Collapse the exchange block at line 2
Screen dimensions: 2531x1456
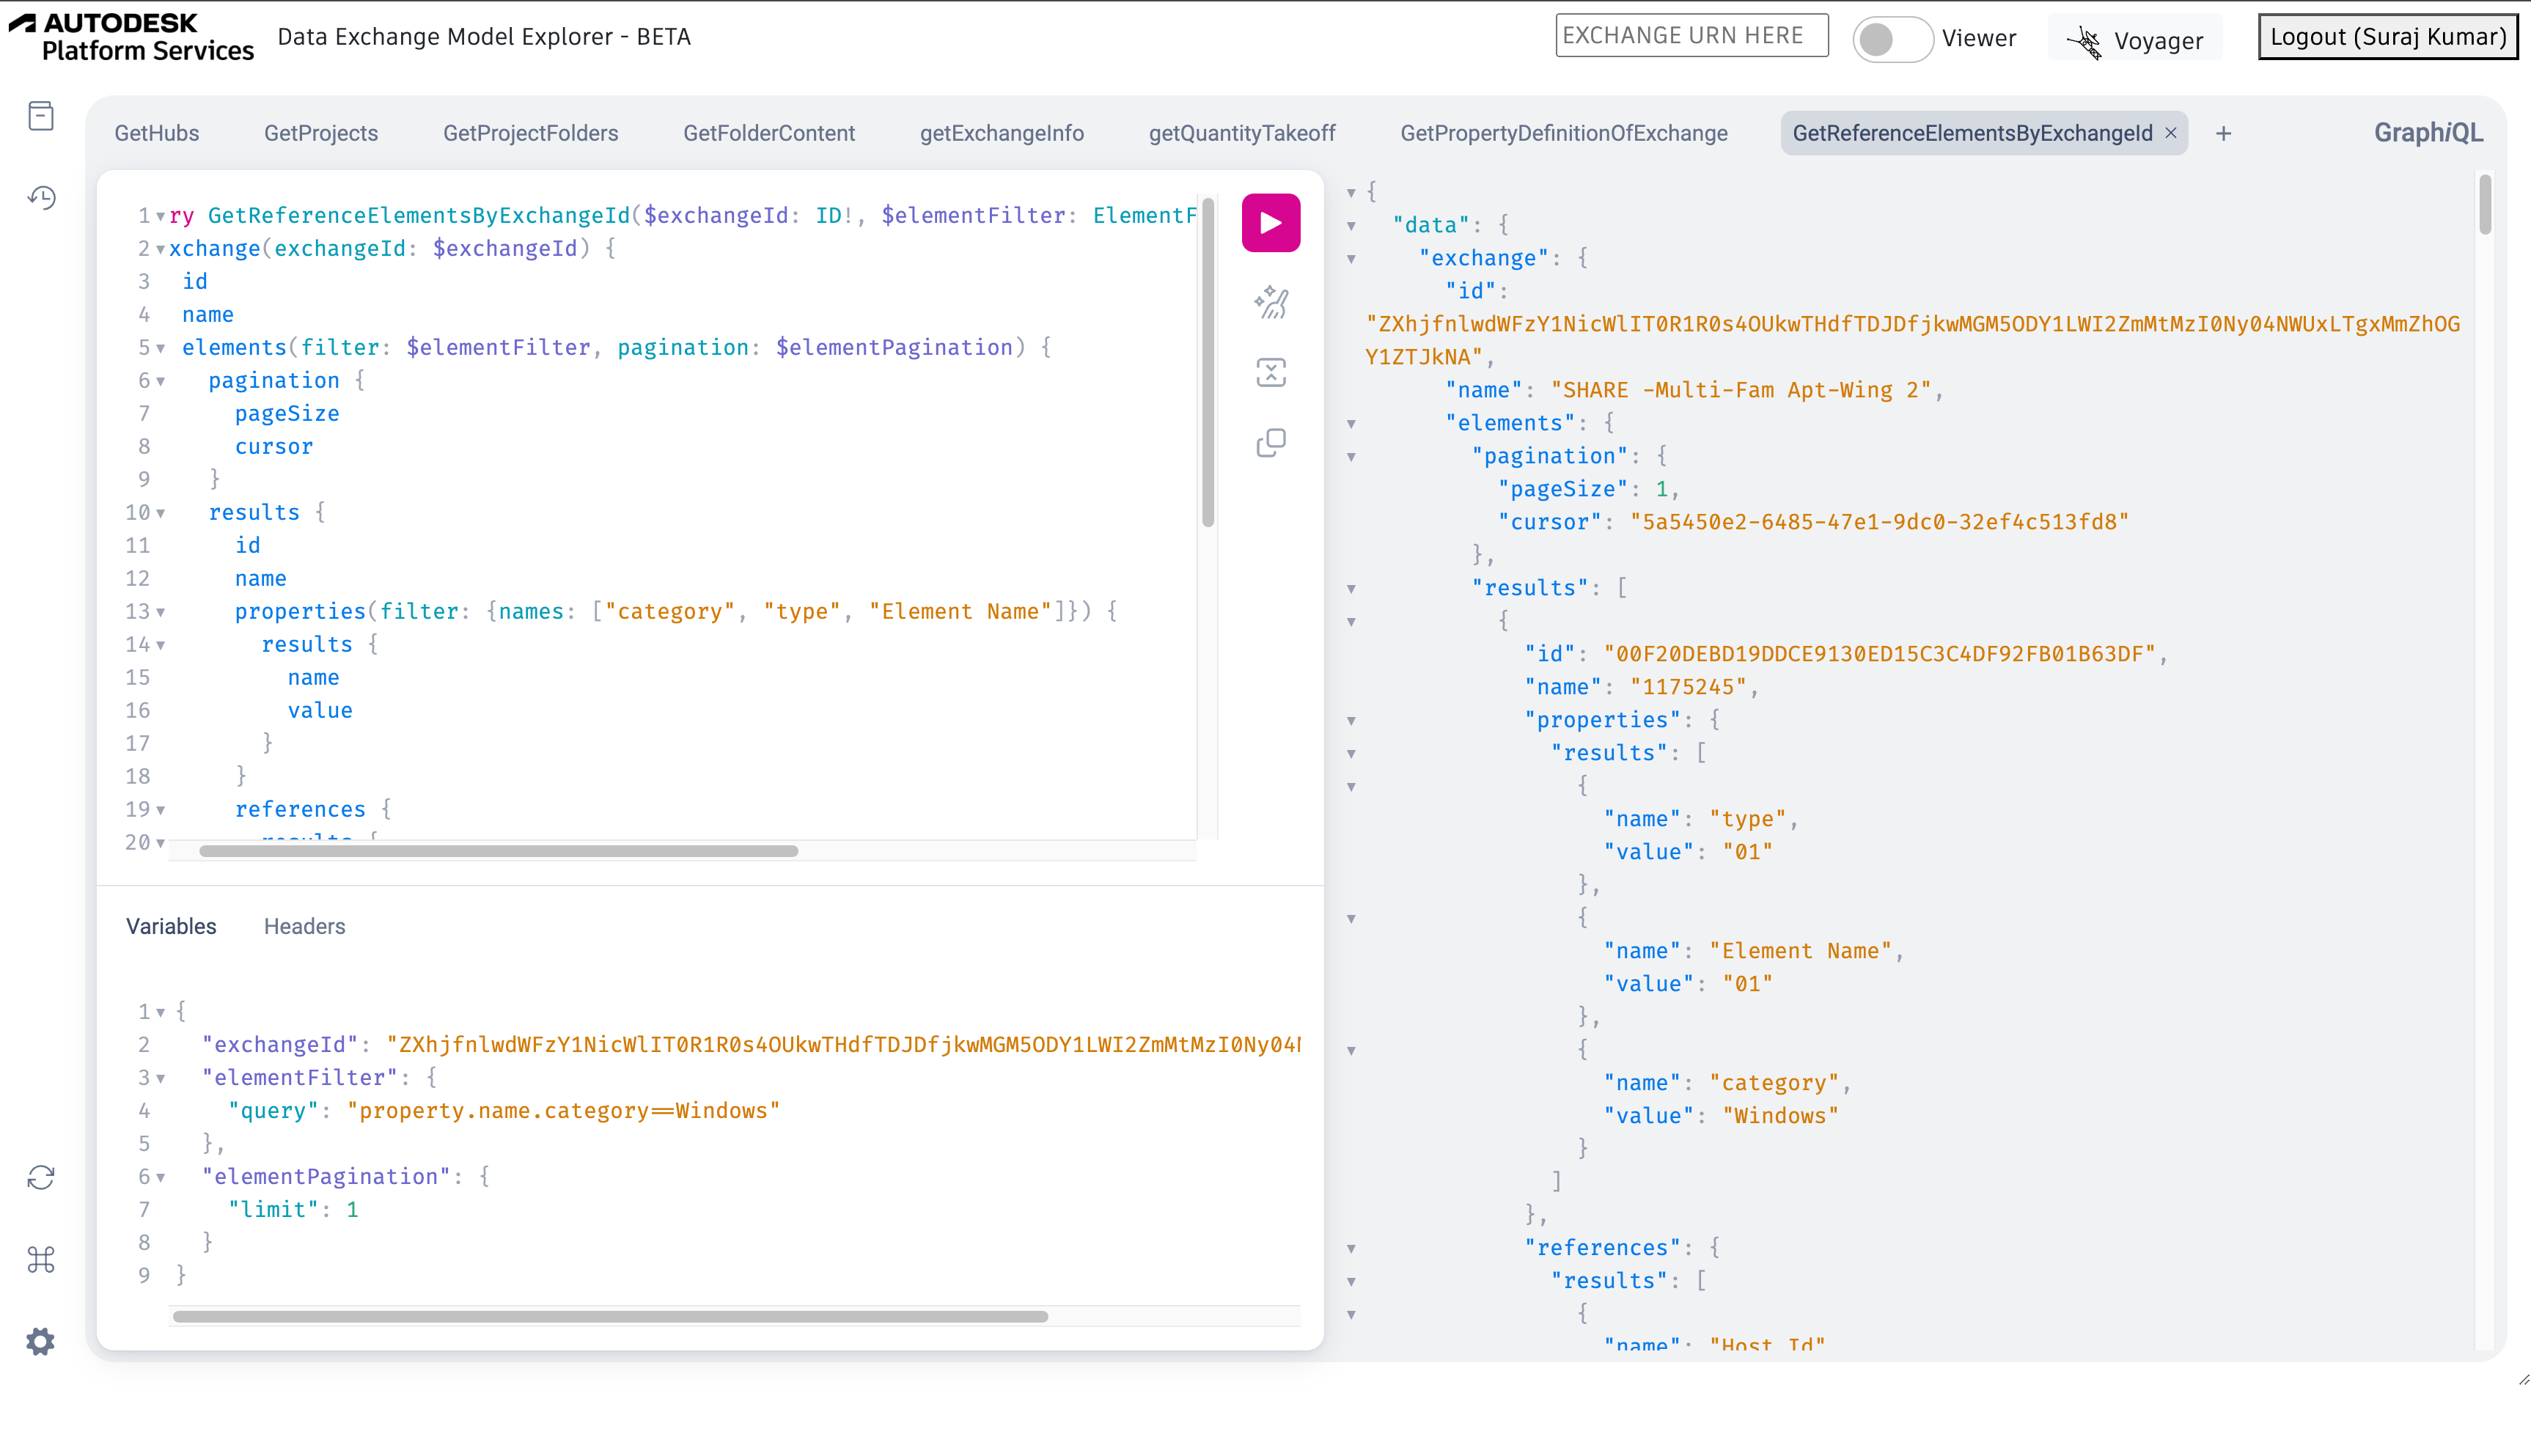click(160, 249)
